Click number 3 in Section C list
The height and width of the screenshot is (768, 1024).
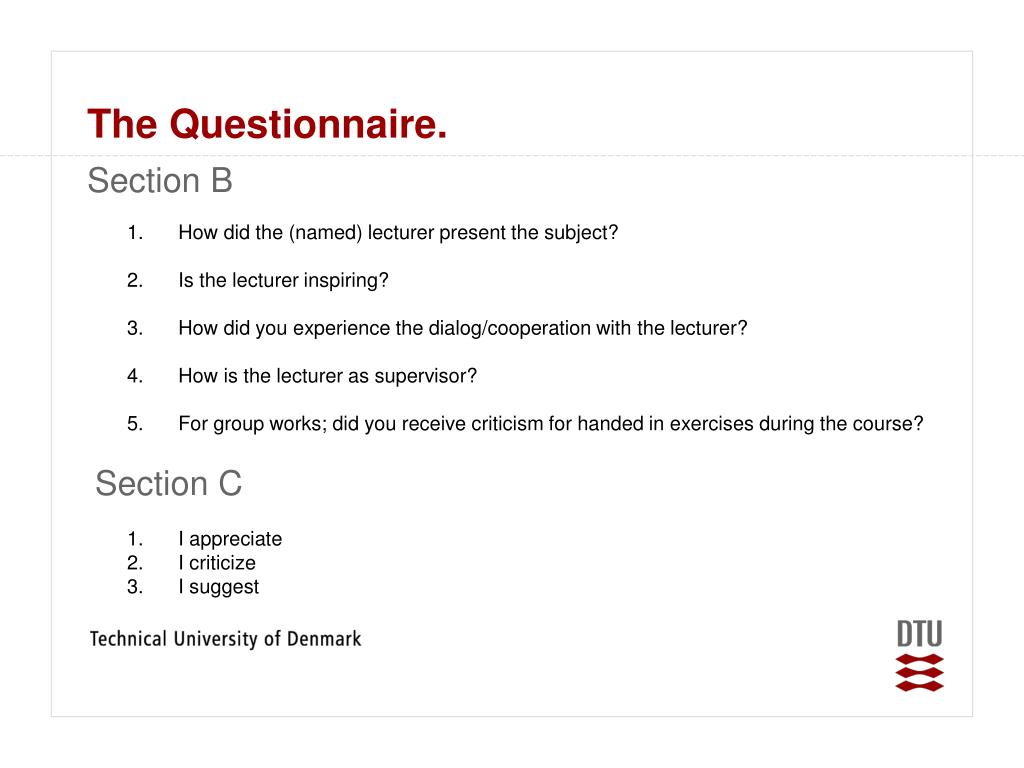click(135, 587)
